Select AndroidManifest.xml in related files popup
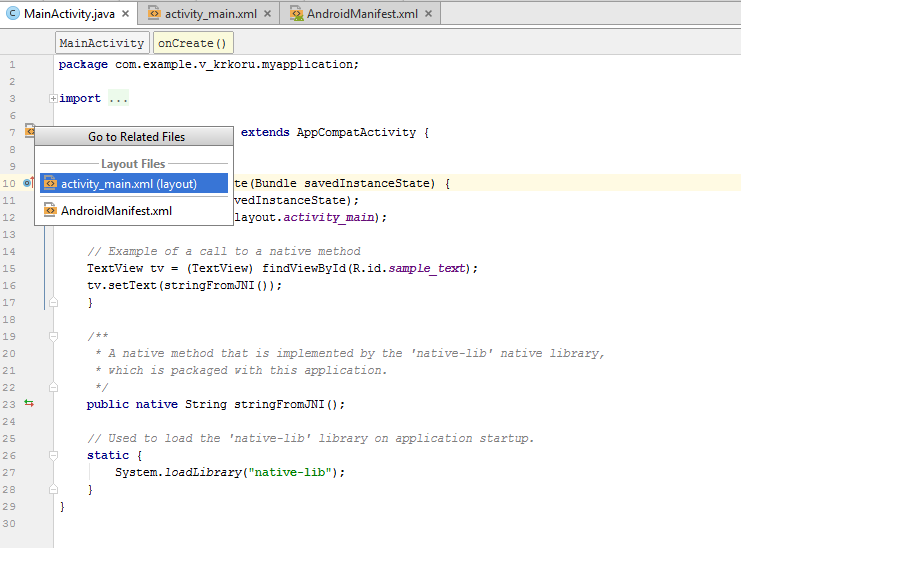The image size is (900, 569). (134, 211)
